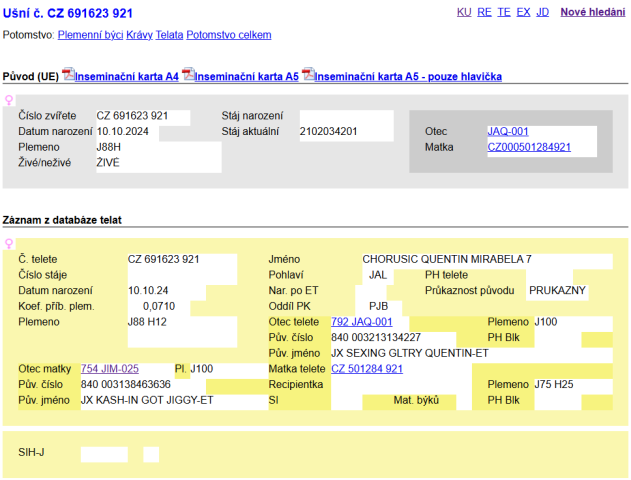
Task: Click PDF icon beside Inseminační karta A4
Action: tap(68, 75)
